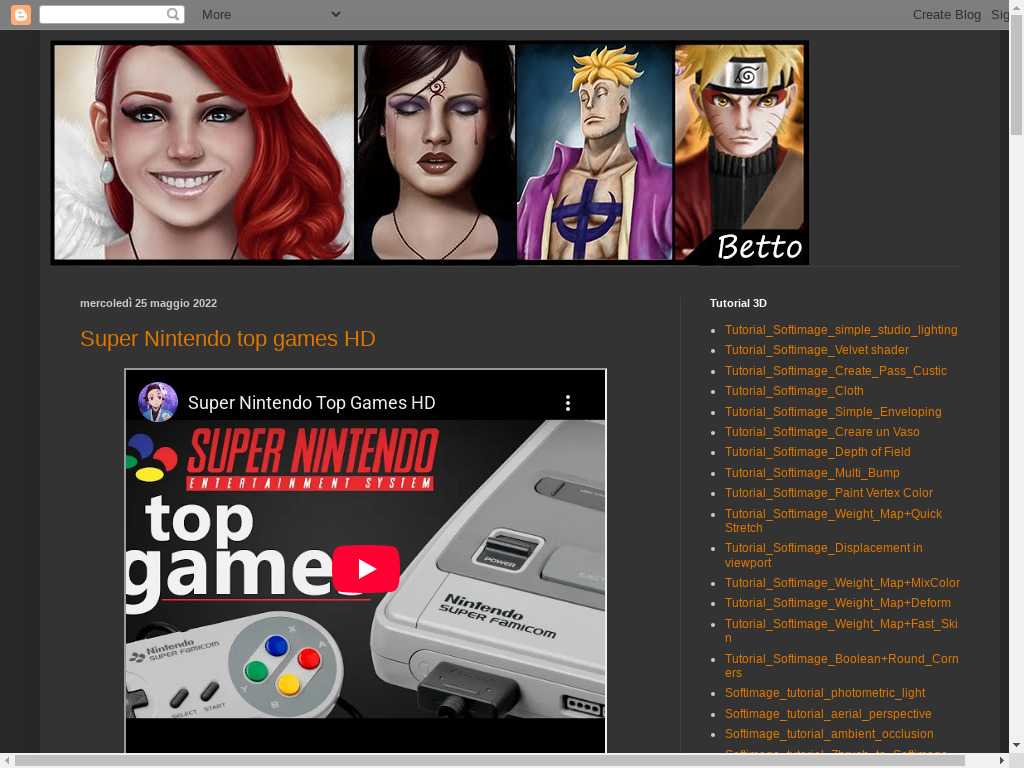Open the Tutorial_Softimage_Cloth link
The width and height of the screenshot is (1024, 768).
tap(794, 391)
